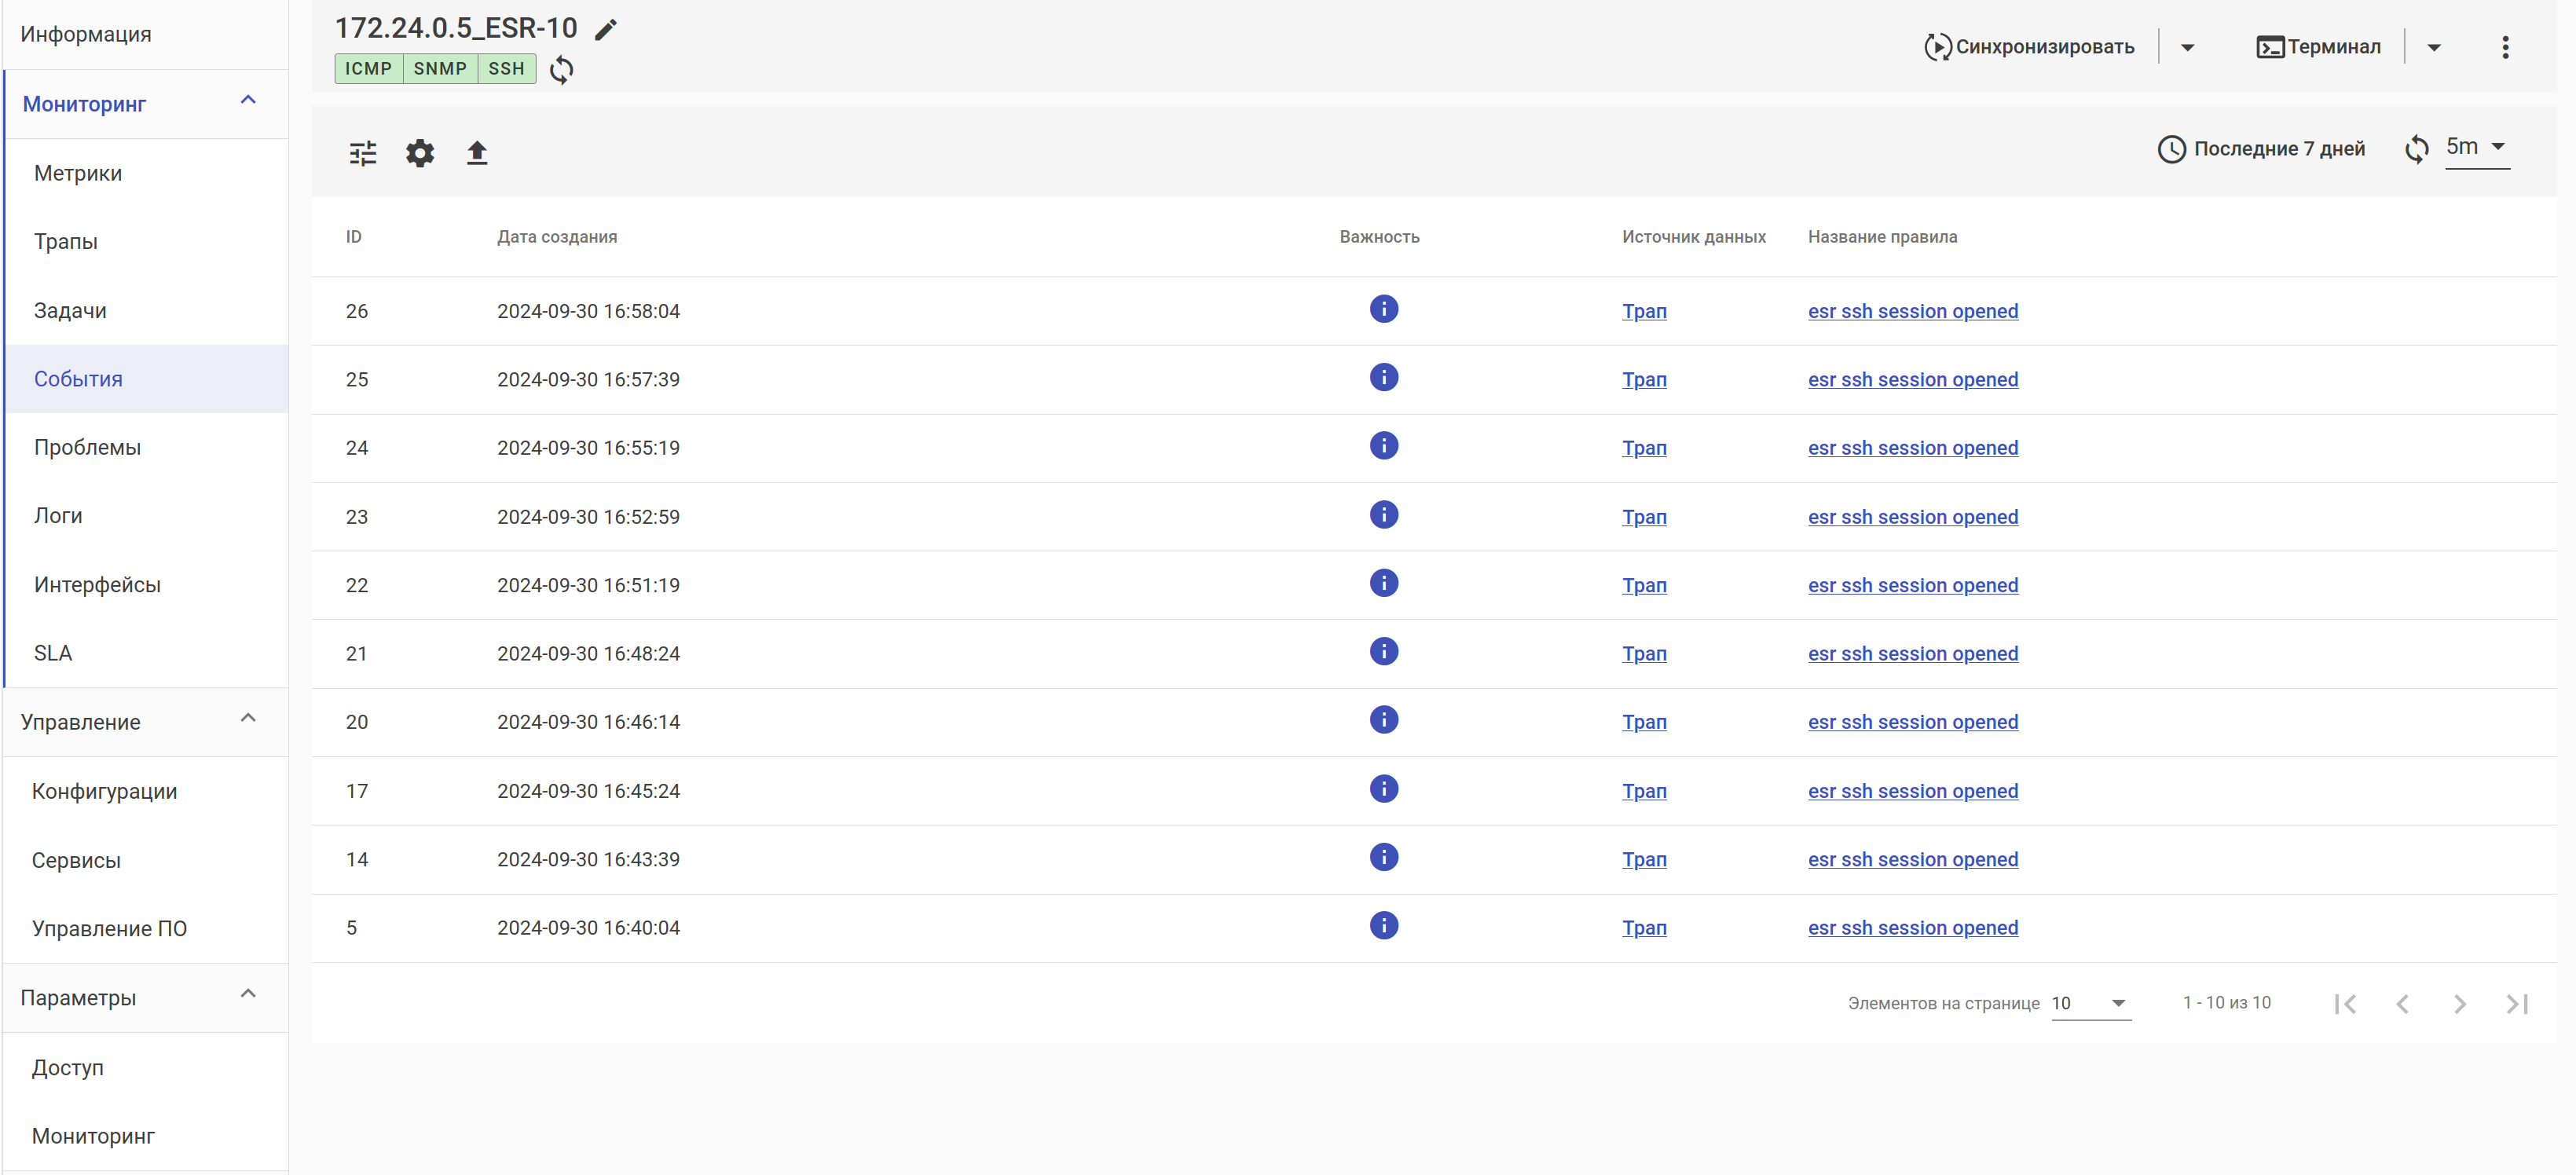Viewport: 2576px width, 1175px height.
Task: Click the Синхронизировать button
Action: [2029, 47]
